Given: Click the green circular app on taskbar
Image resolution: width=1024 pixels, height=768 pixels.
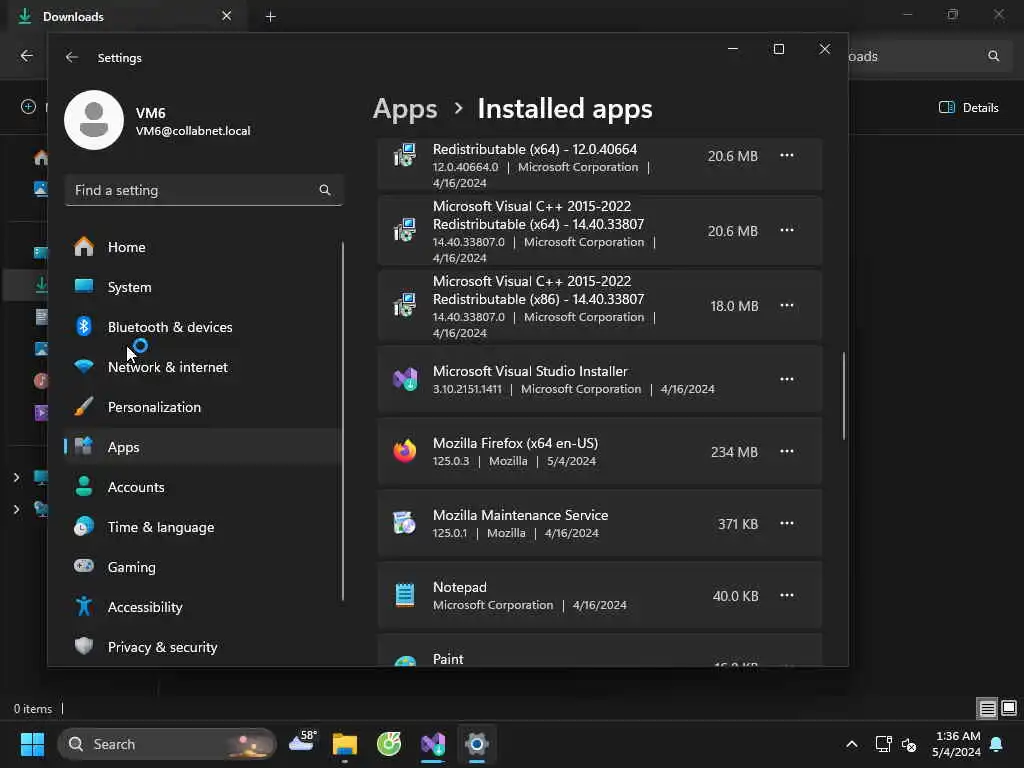Looking at the screenshot, I should [x=389, y=744].
